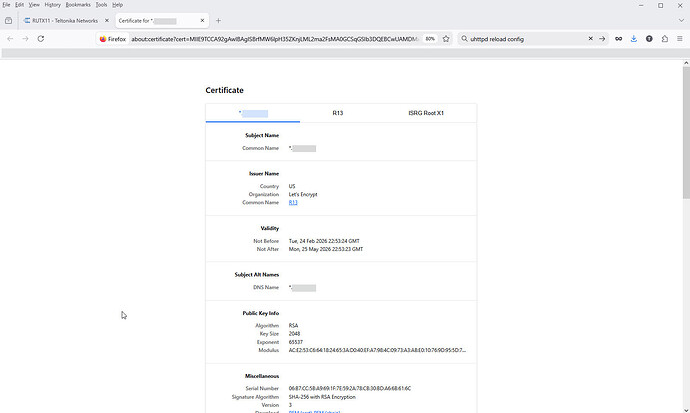Click the vertical scrollbar thumb
The image size is (690, 413).
click(686, 132)
